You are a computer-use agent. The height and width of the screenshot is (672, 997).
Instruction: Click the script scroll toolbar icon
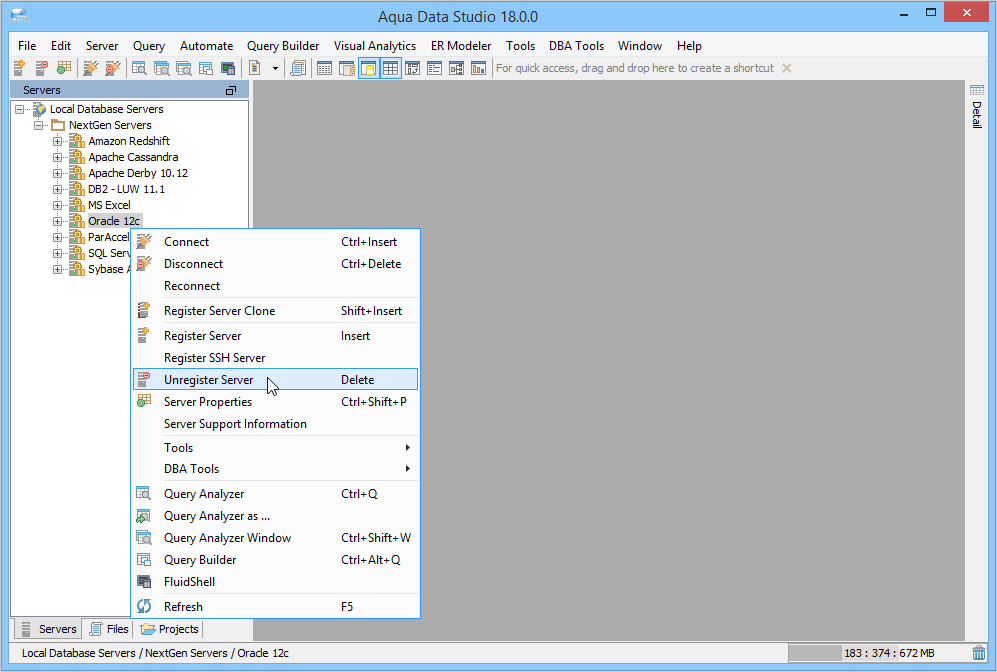point(298,68)
